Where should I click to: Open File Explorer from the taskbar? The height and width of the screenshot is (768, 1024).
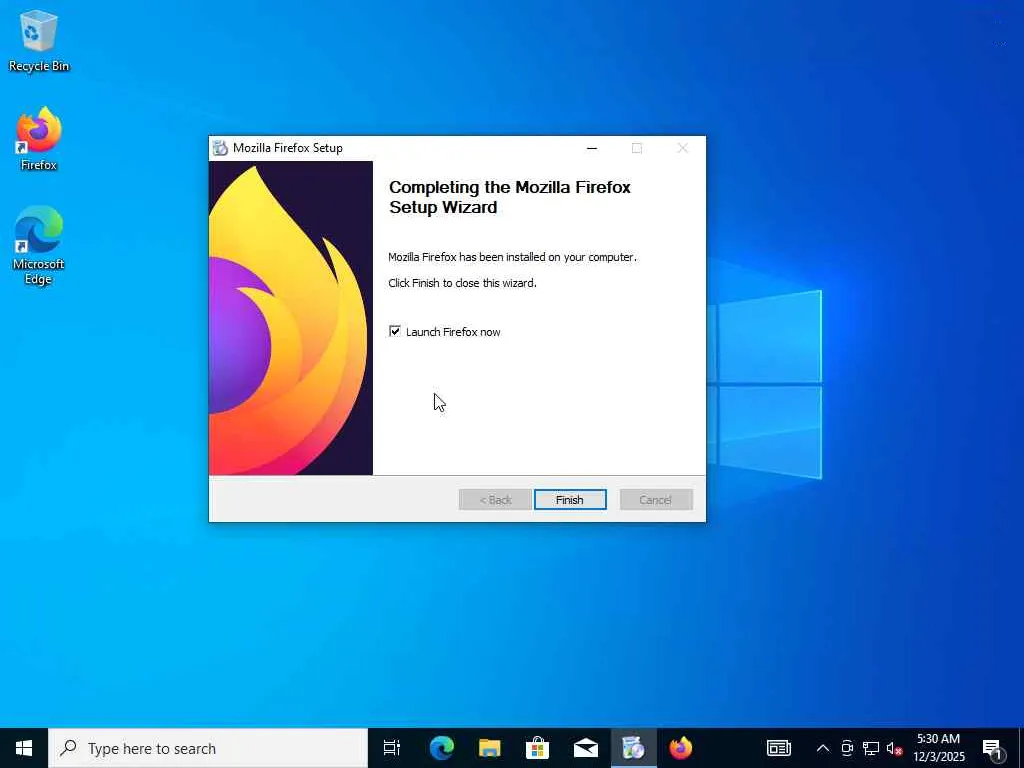(x=489, y=748)
